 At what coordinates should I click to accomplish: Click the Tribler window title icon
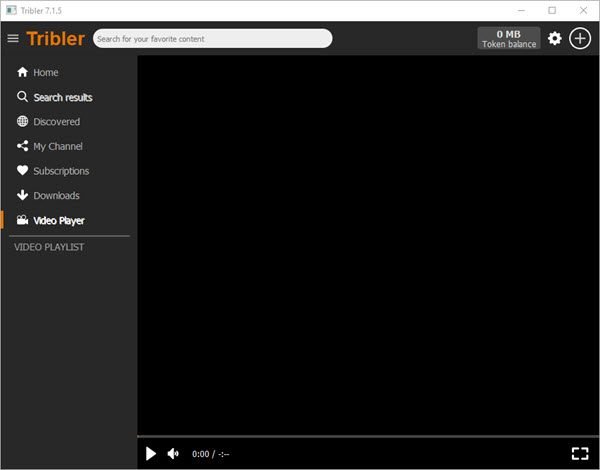[11, 10]
